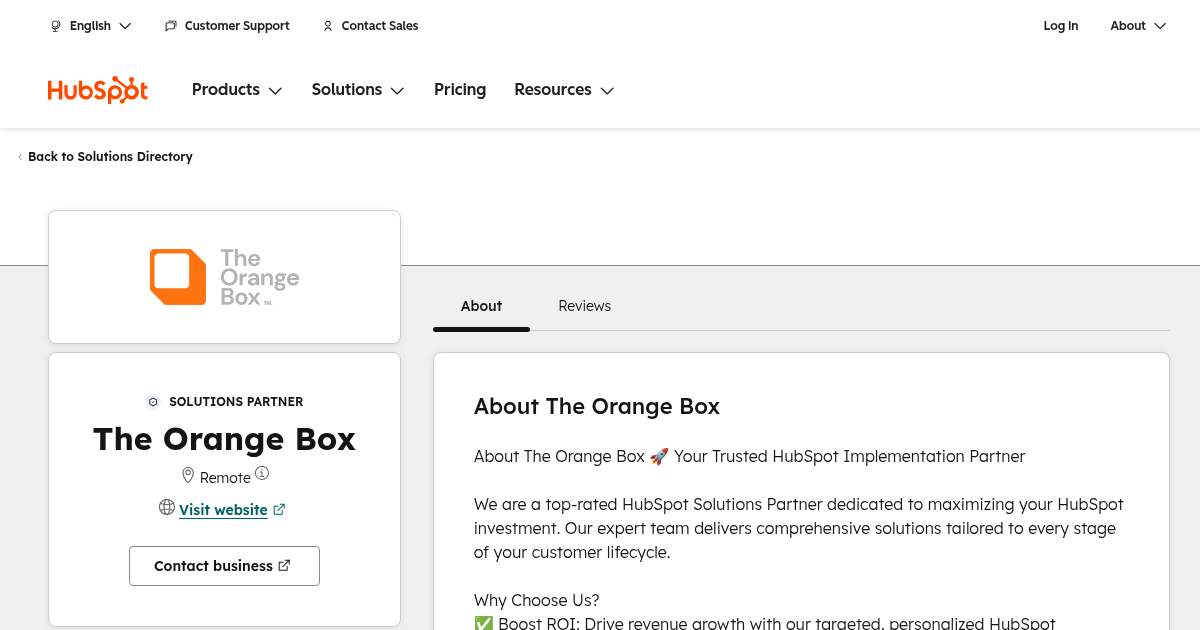
Task: Open the Pricing page
Action: tap(460, 90)
